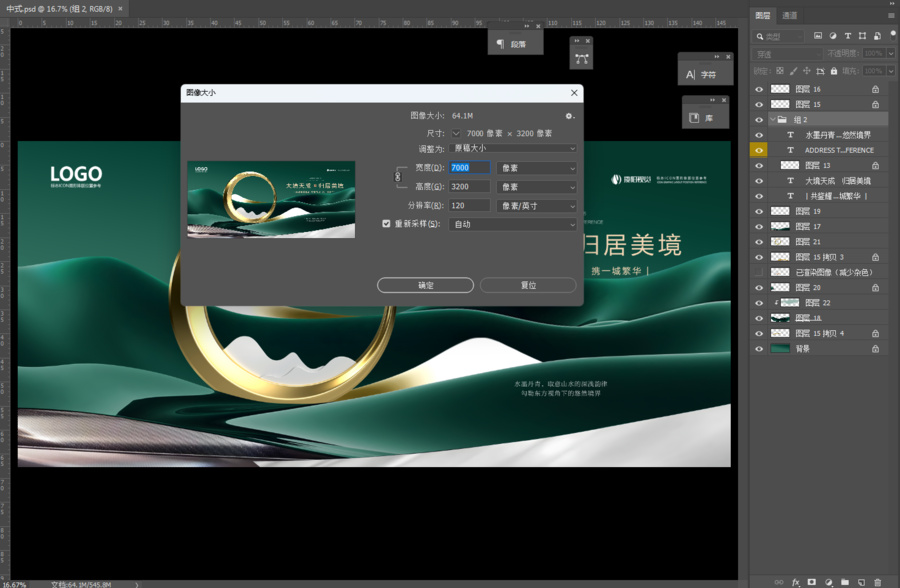Image resolution: width=900 pixels, height=588 pixels.
Task: Click the height input field showing 3200
Action: pos(470,187)
